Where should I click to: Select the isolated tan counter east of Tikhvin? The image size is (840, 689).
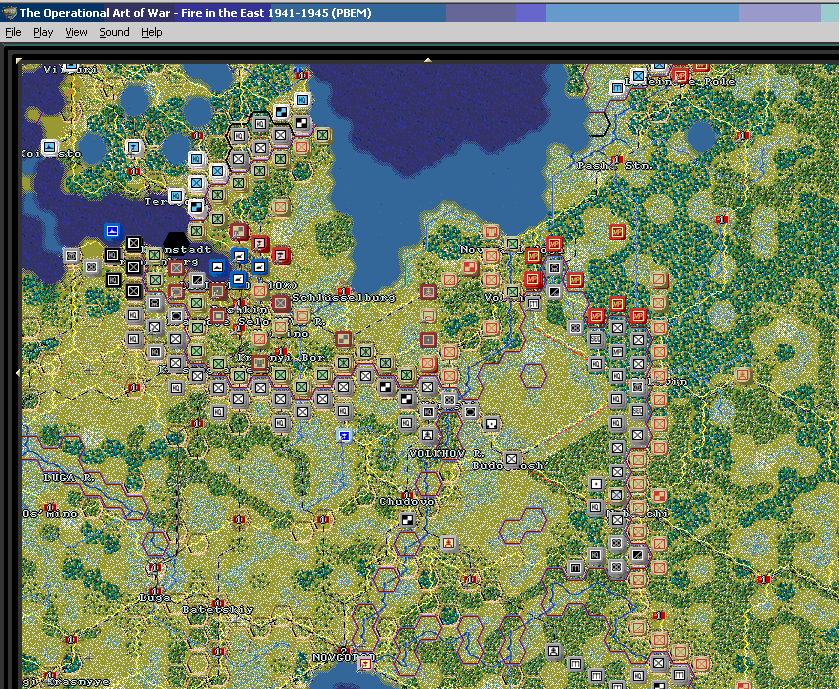742,375
